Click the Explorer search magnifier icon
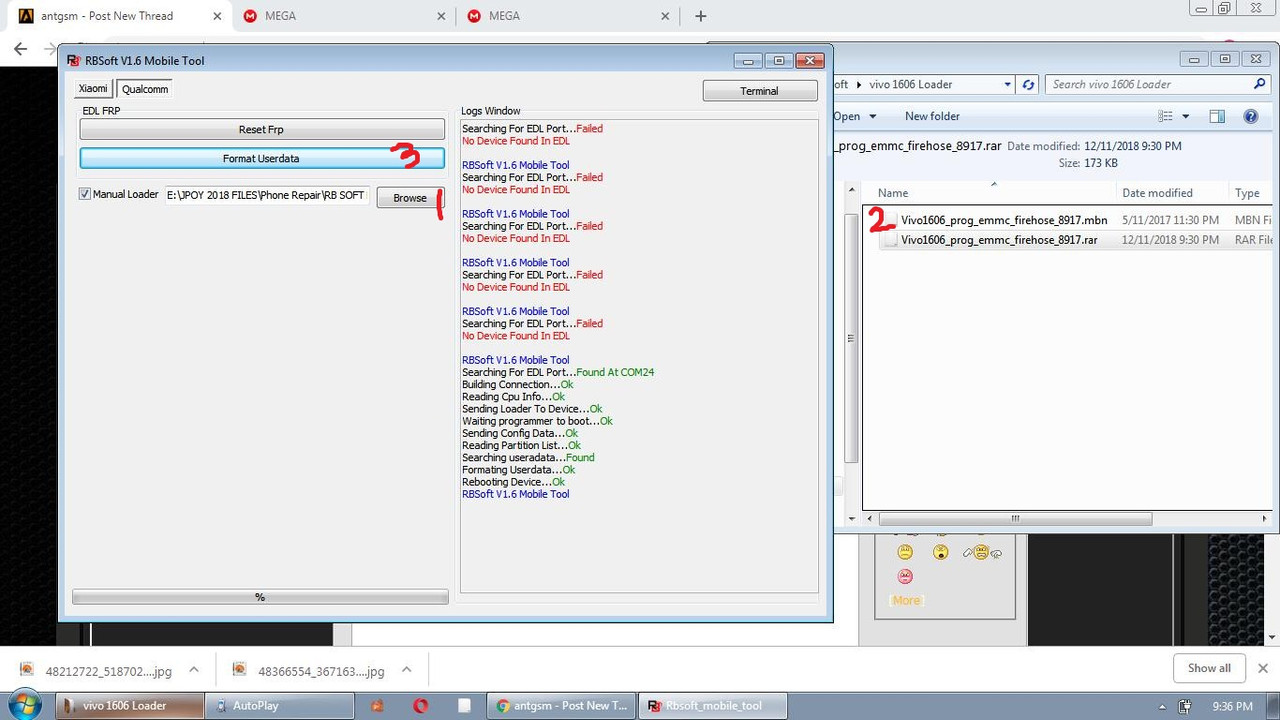This screenshot has width=1280, height=720. click(1260, 84)
